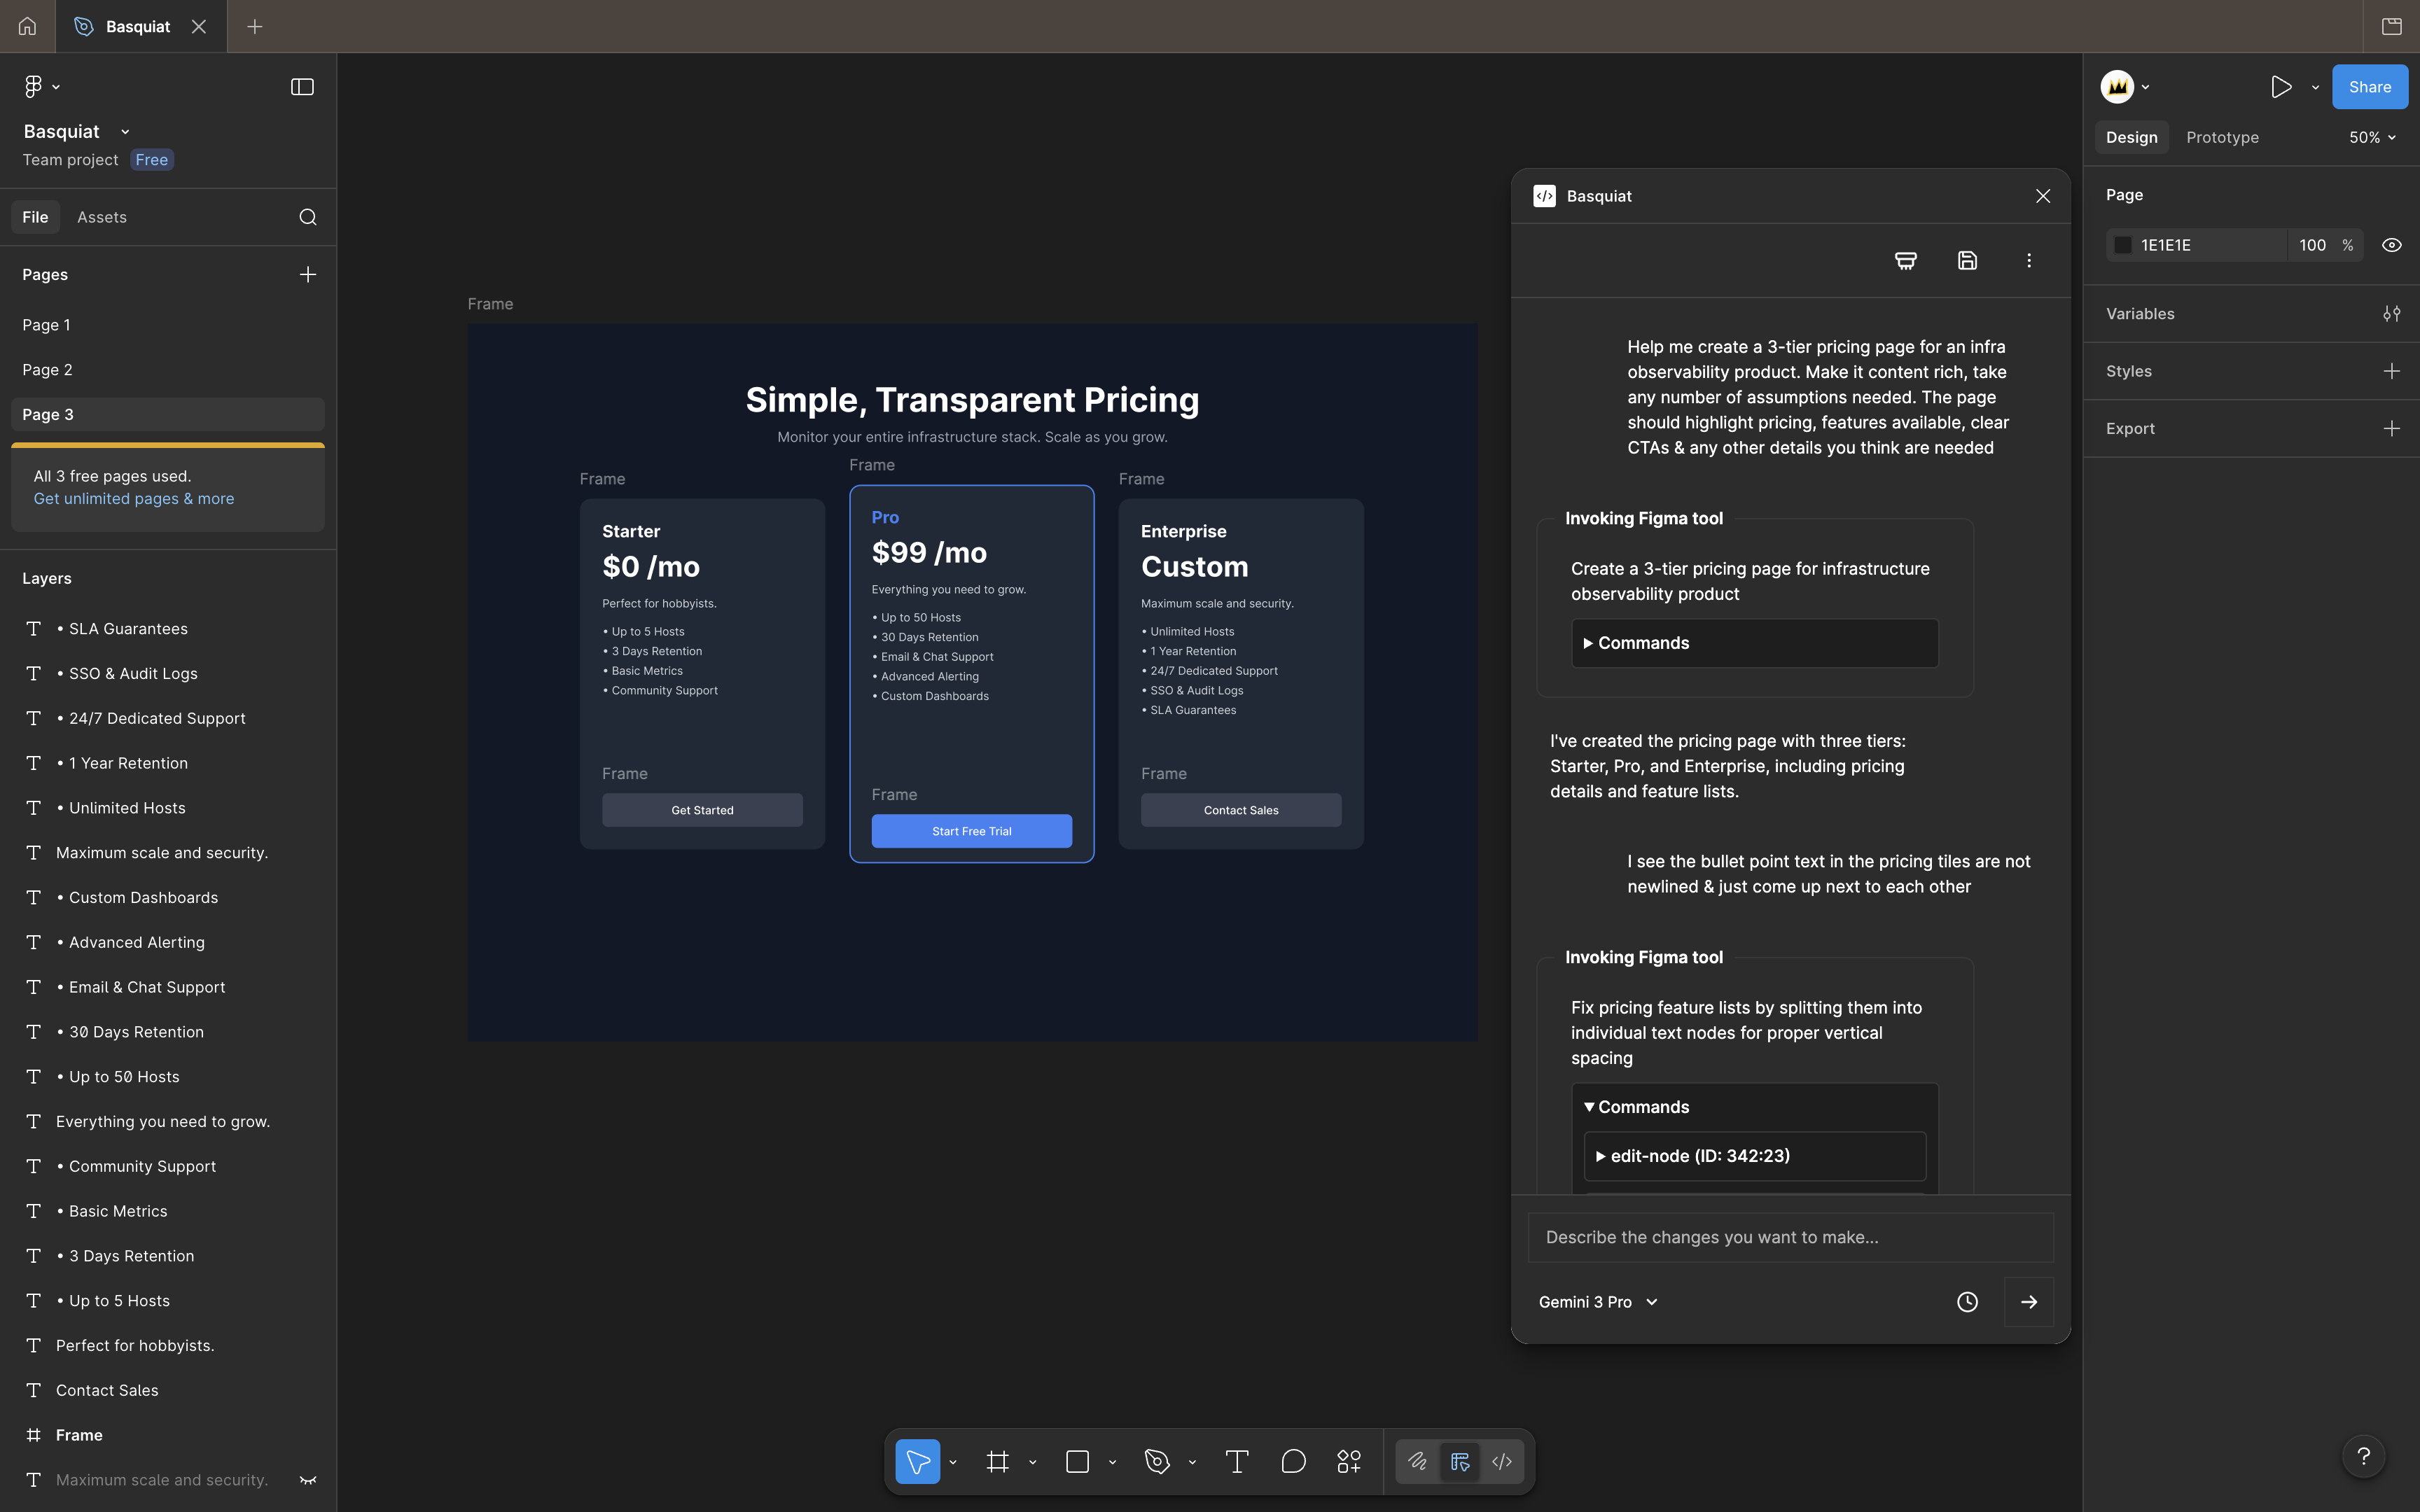Search layers in the left panel
The width and height of the screenshot is (2420, 1512).
307,216
